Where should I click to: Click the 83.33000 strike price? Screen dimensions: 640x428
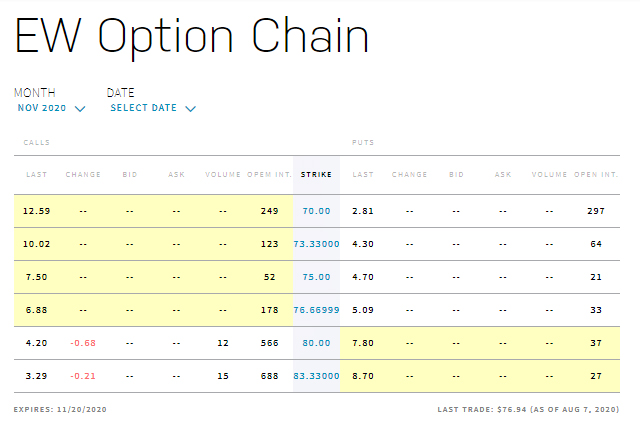click(316, 376)
